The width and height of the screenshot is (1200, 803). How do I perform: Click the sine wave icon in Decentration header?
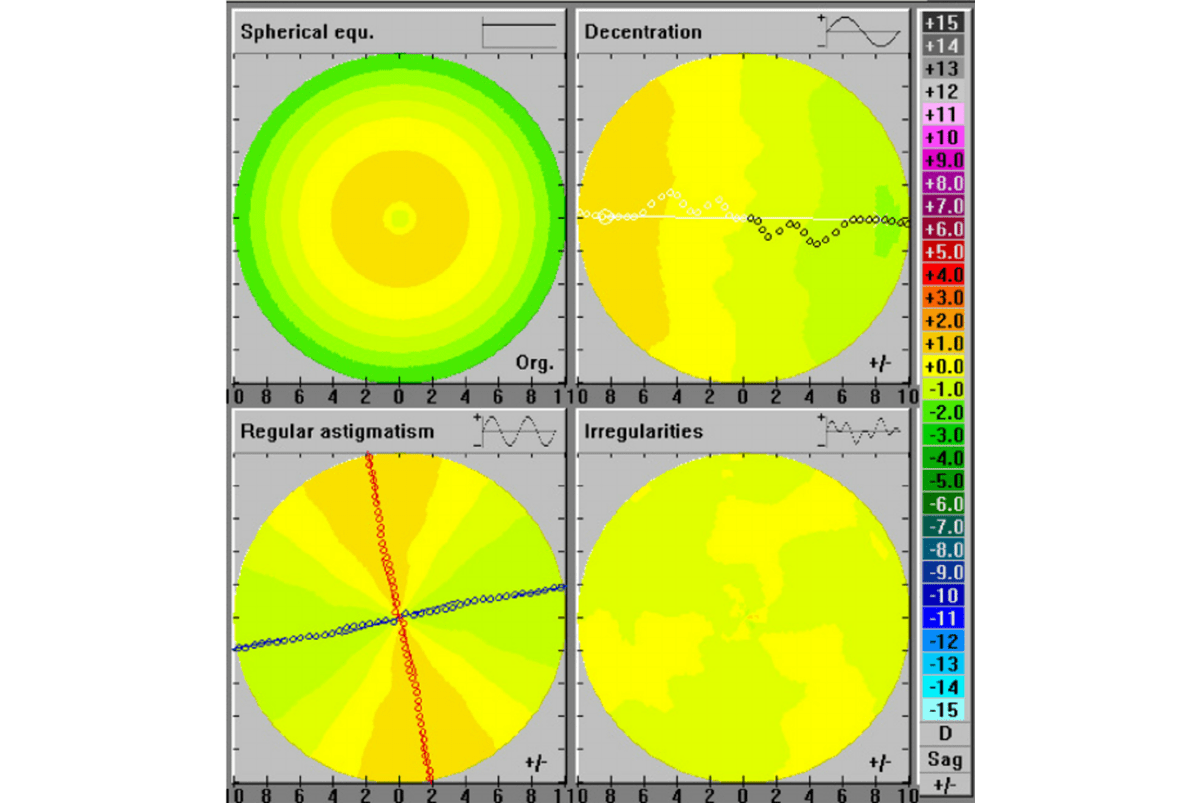862,31
